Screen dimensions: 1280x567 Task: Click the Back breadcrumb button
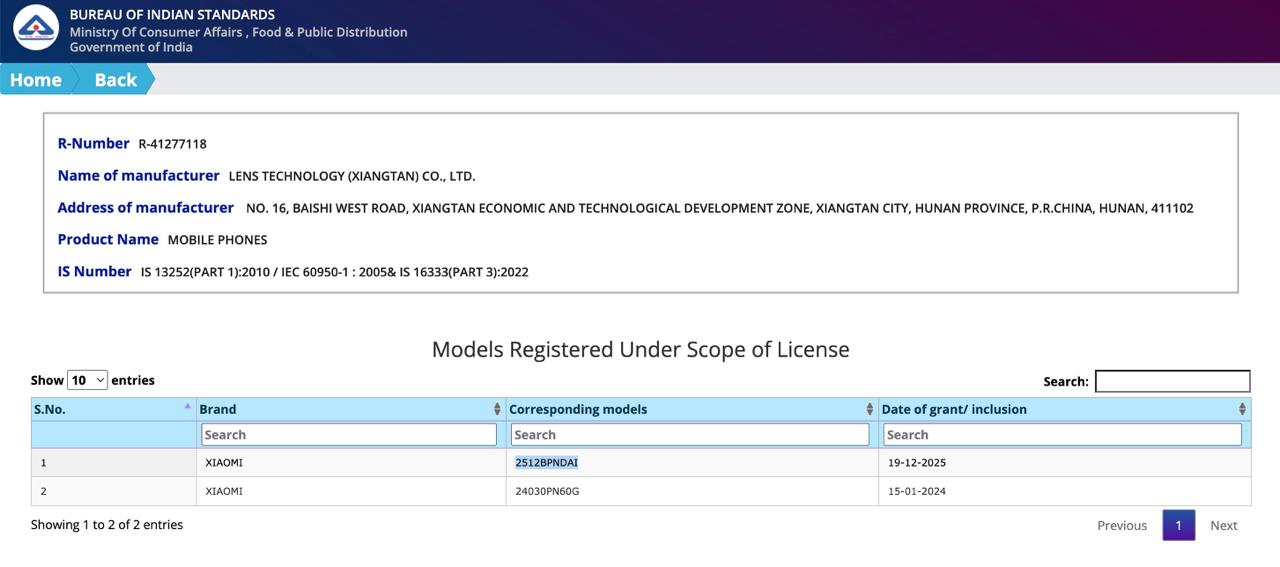click(115, 80)
